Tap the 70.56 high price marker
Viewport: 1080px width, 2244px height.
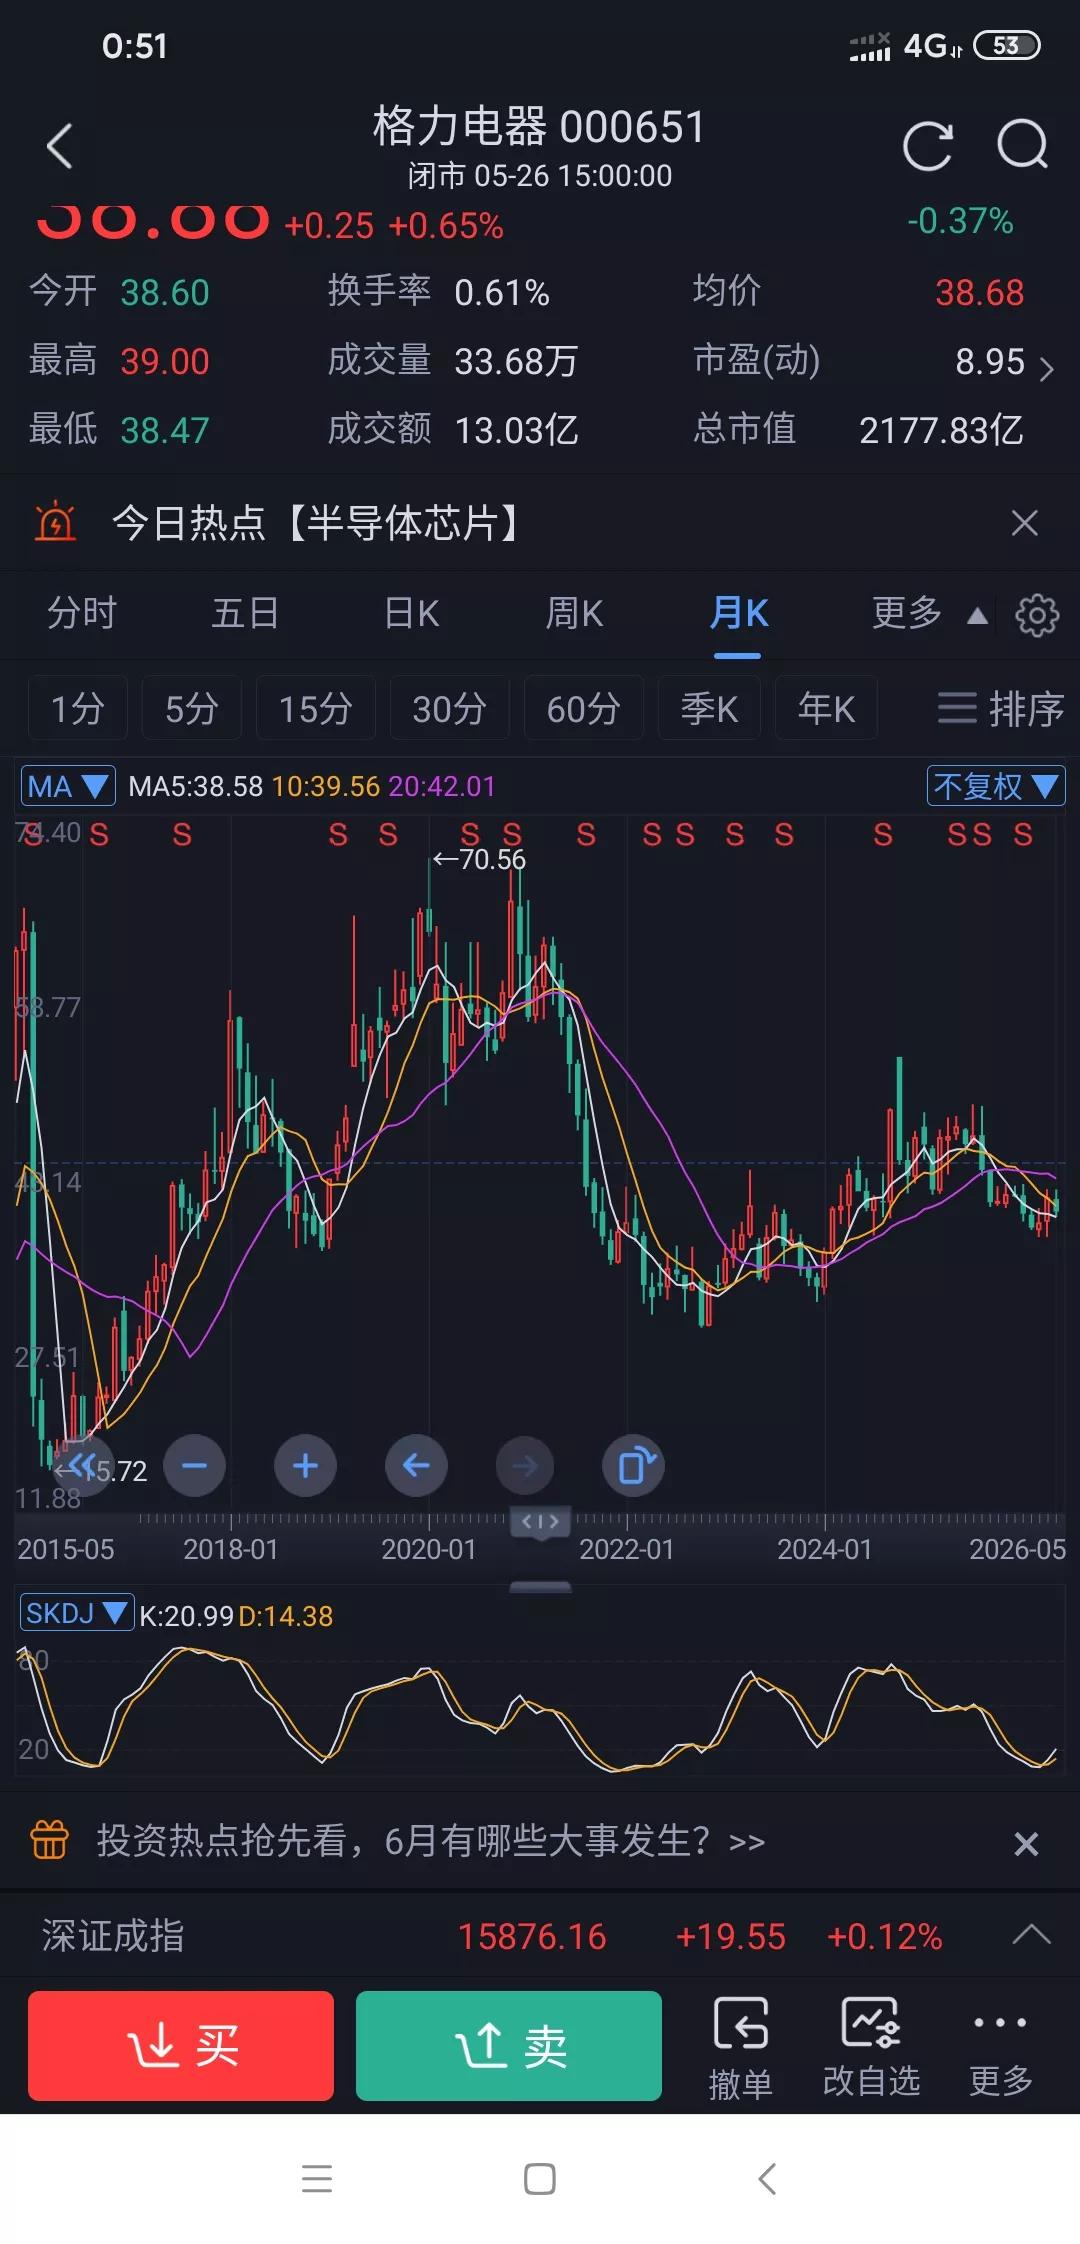tap(478, 859)
